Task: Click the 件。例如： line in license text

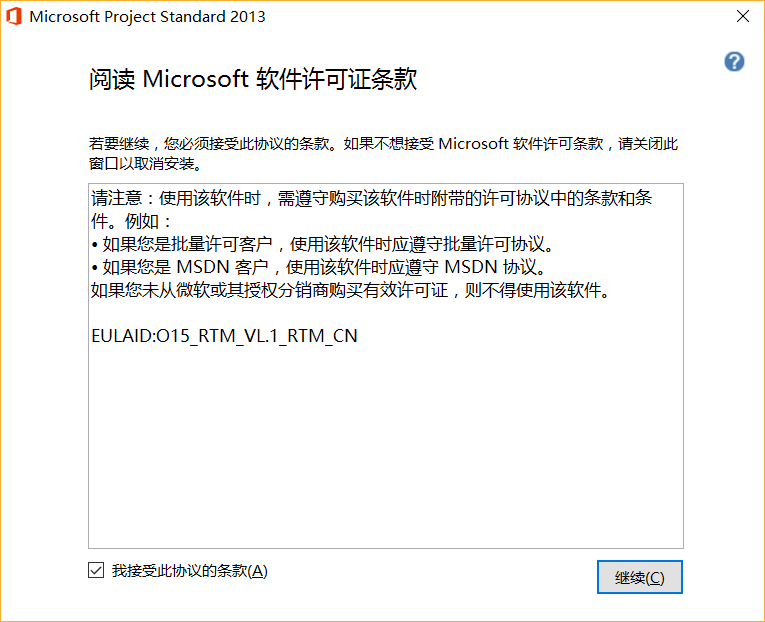Action: (132, 221)
